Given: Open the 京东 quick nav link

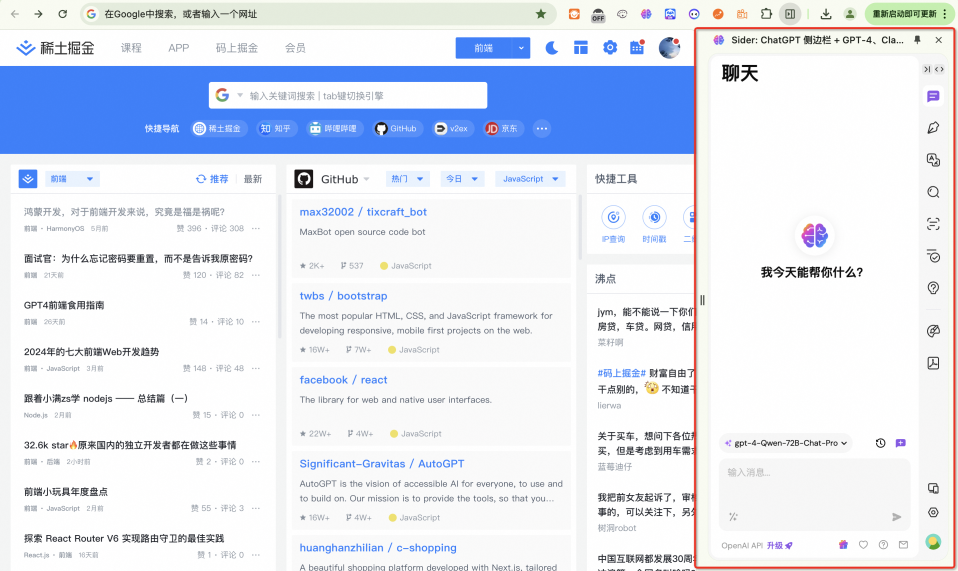Looking at the screenshot, I should click(x=503, y=129).
